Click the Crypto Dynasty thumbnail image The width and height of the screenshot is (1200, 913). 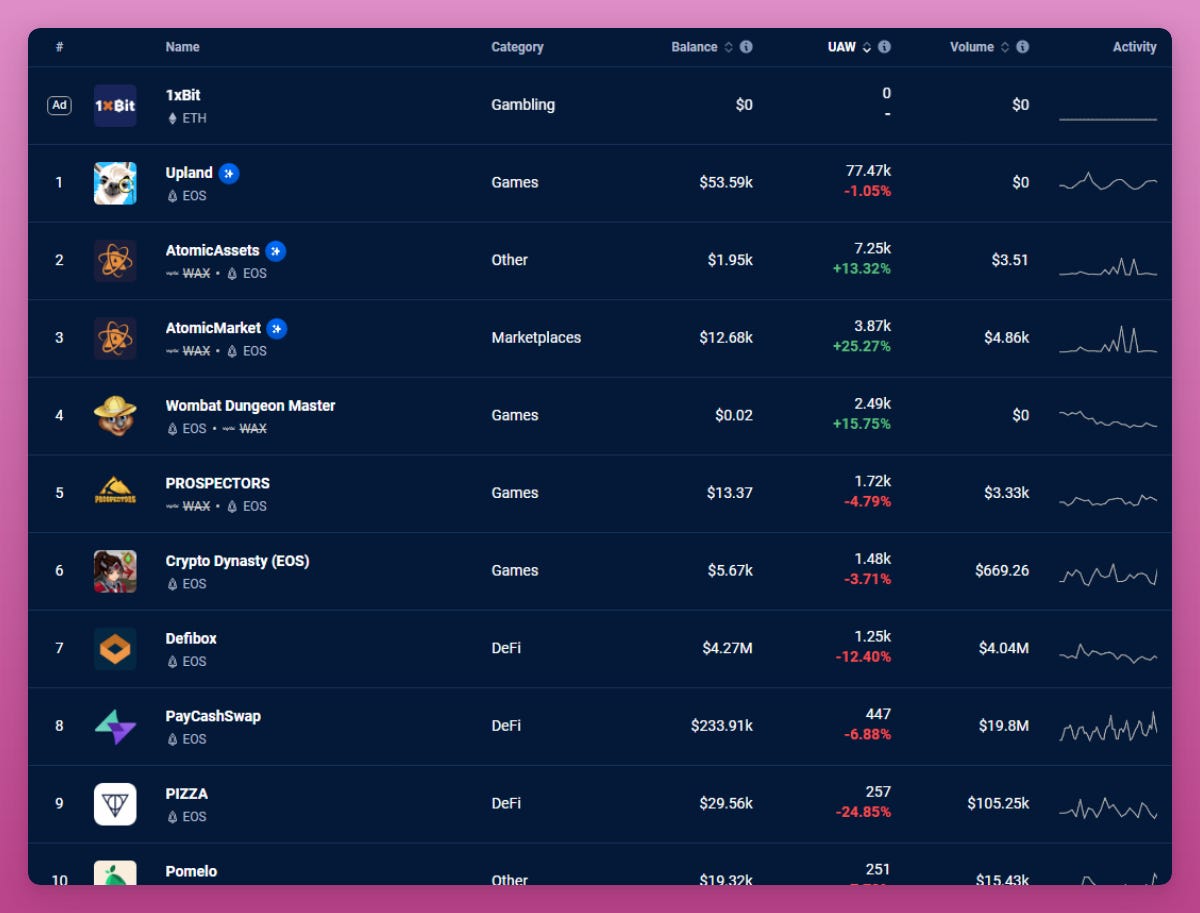(x=115, y=570)
